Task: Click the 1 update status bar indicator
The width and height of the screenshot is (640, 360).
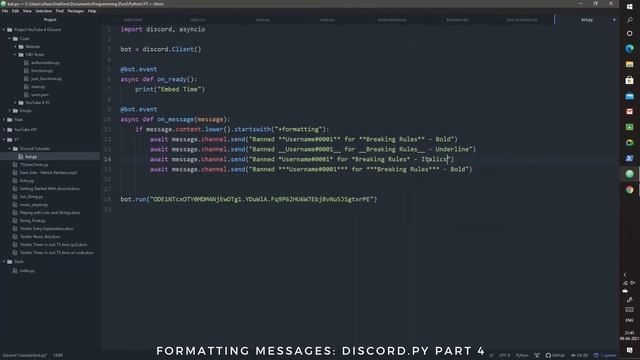Action: tap(605, 356)
